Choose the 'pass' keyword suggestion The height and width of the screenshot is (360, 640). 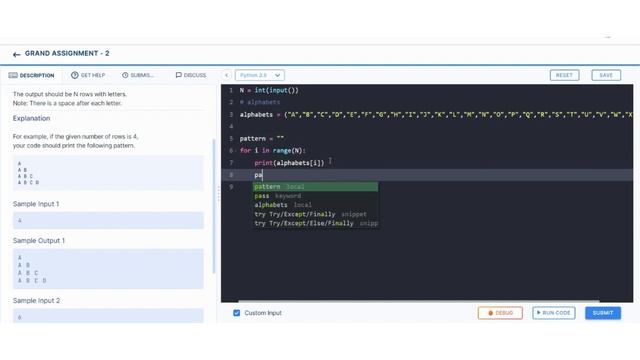[315, 196]
